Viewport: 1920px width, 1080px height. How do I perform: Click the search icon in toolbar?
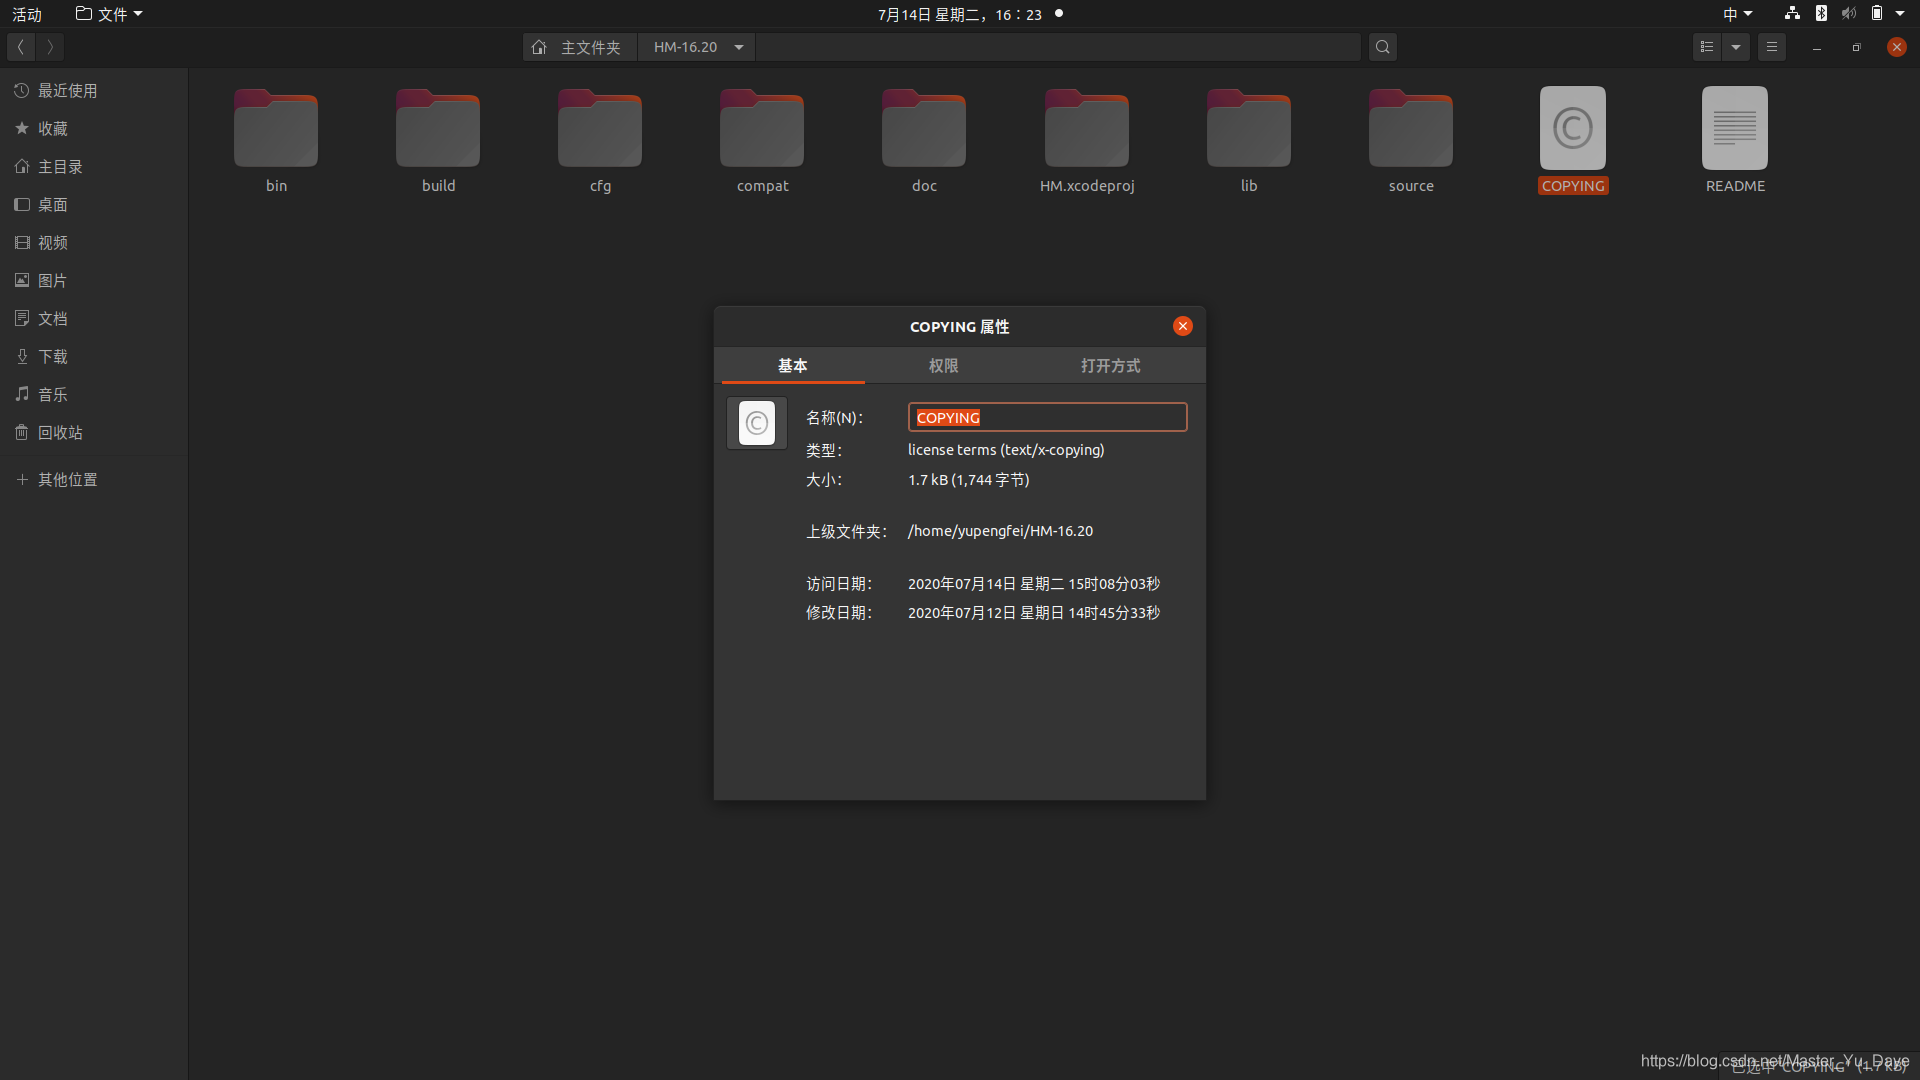[1383, 47]
